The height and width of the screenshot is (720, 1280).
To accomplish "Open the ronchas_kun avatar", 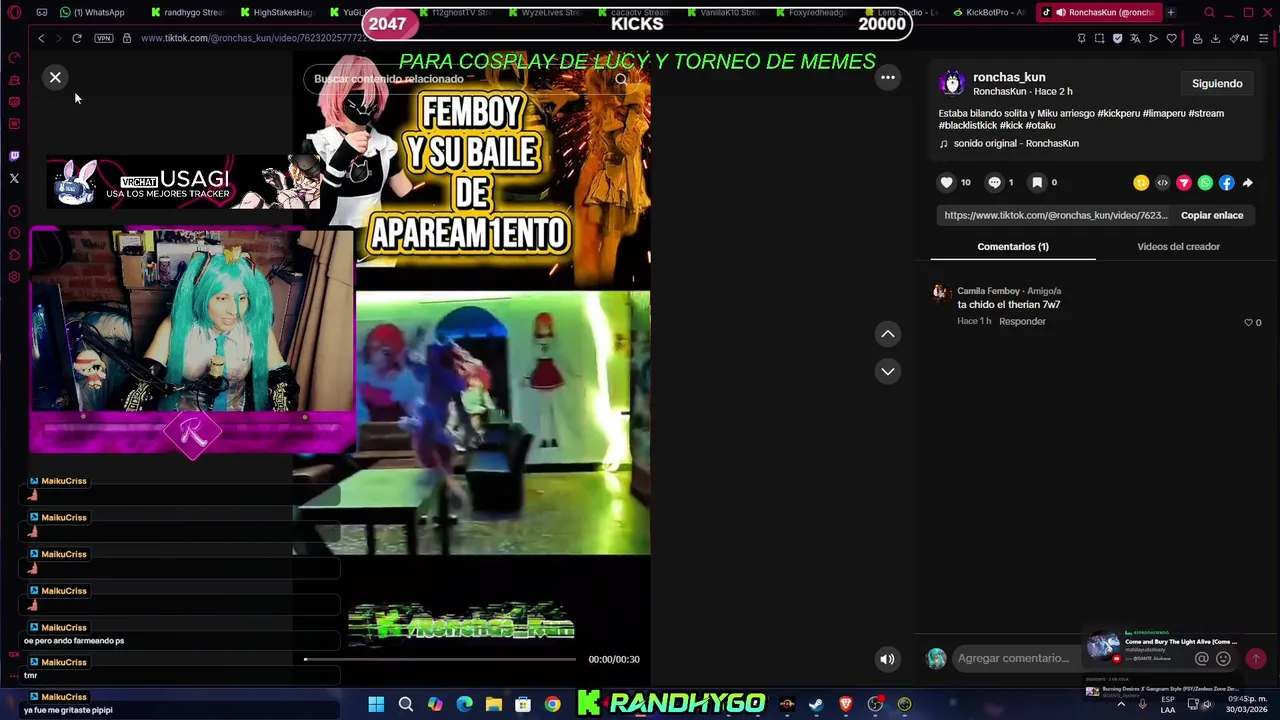I will tap(952, 83).
